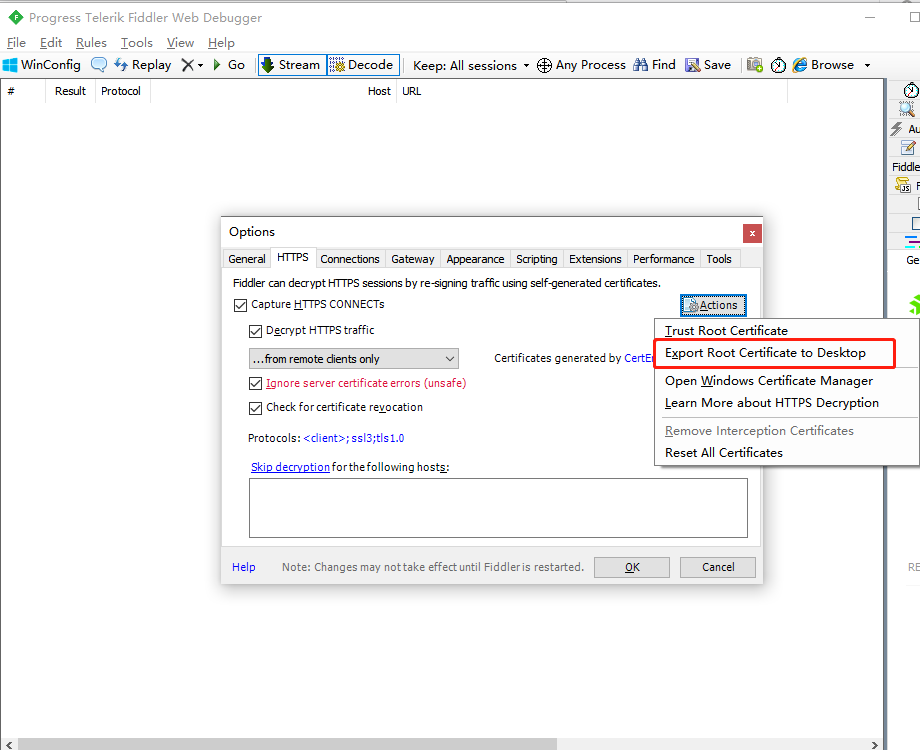Click the Browse Internet Explorer icon
This screenshot has height=750, width=920.
pos(800,65)
